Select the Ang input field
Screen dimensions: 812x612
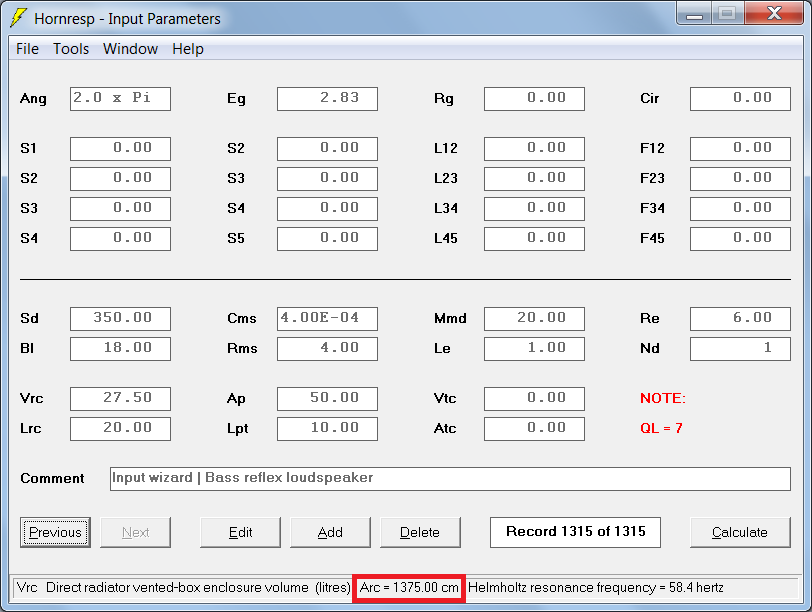pos(120,99)
